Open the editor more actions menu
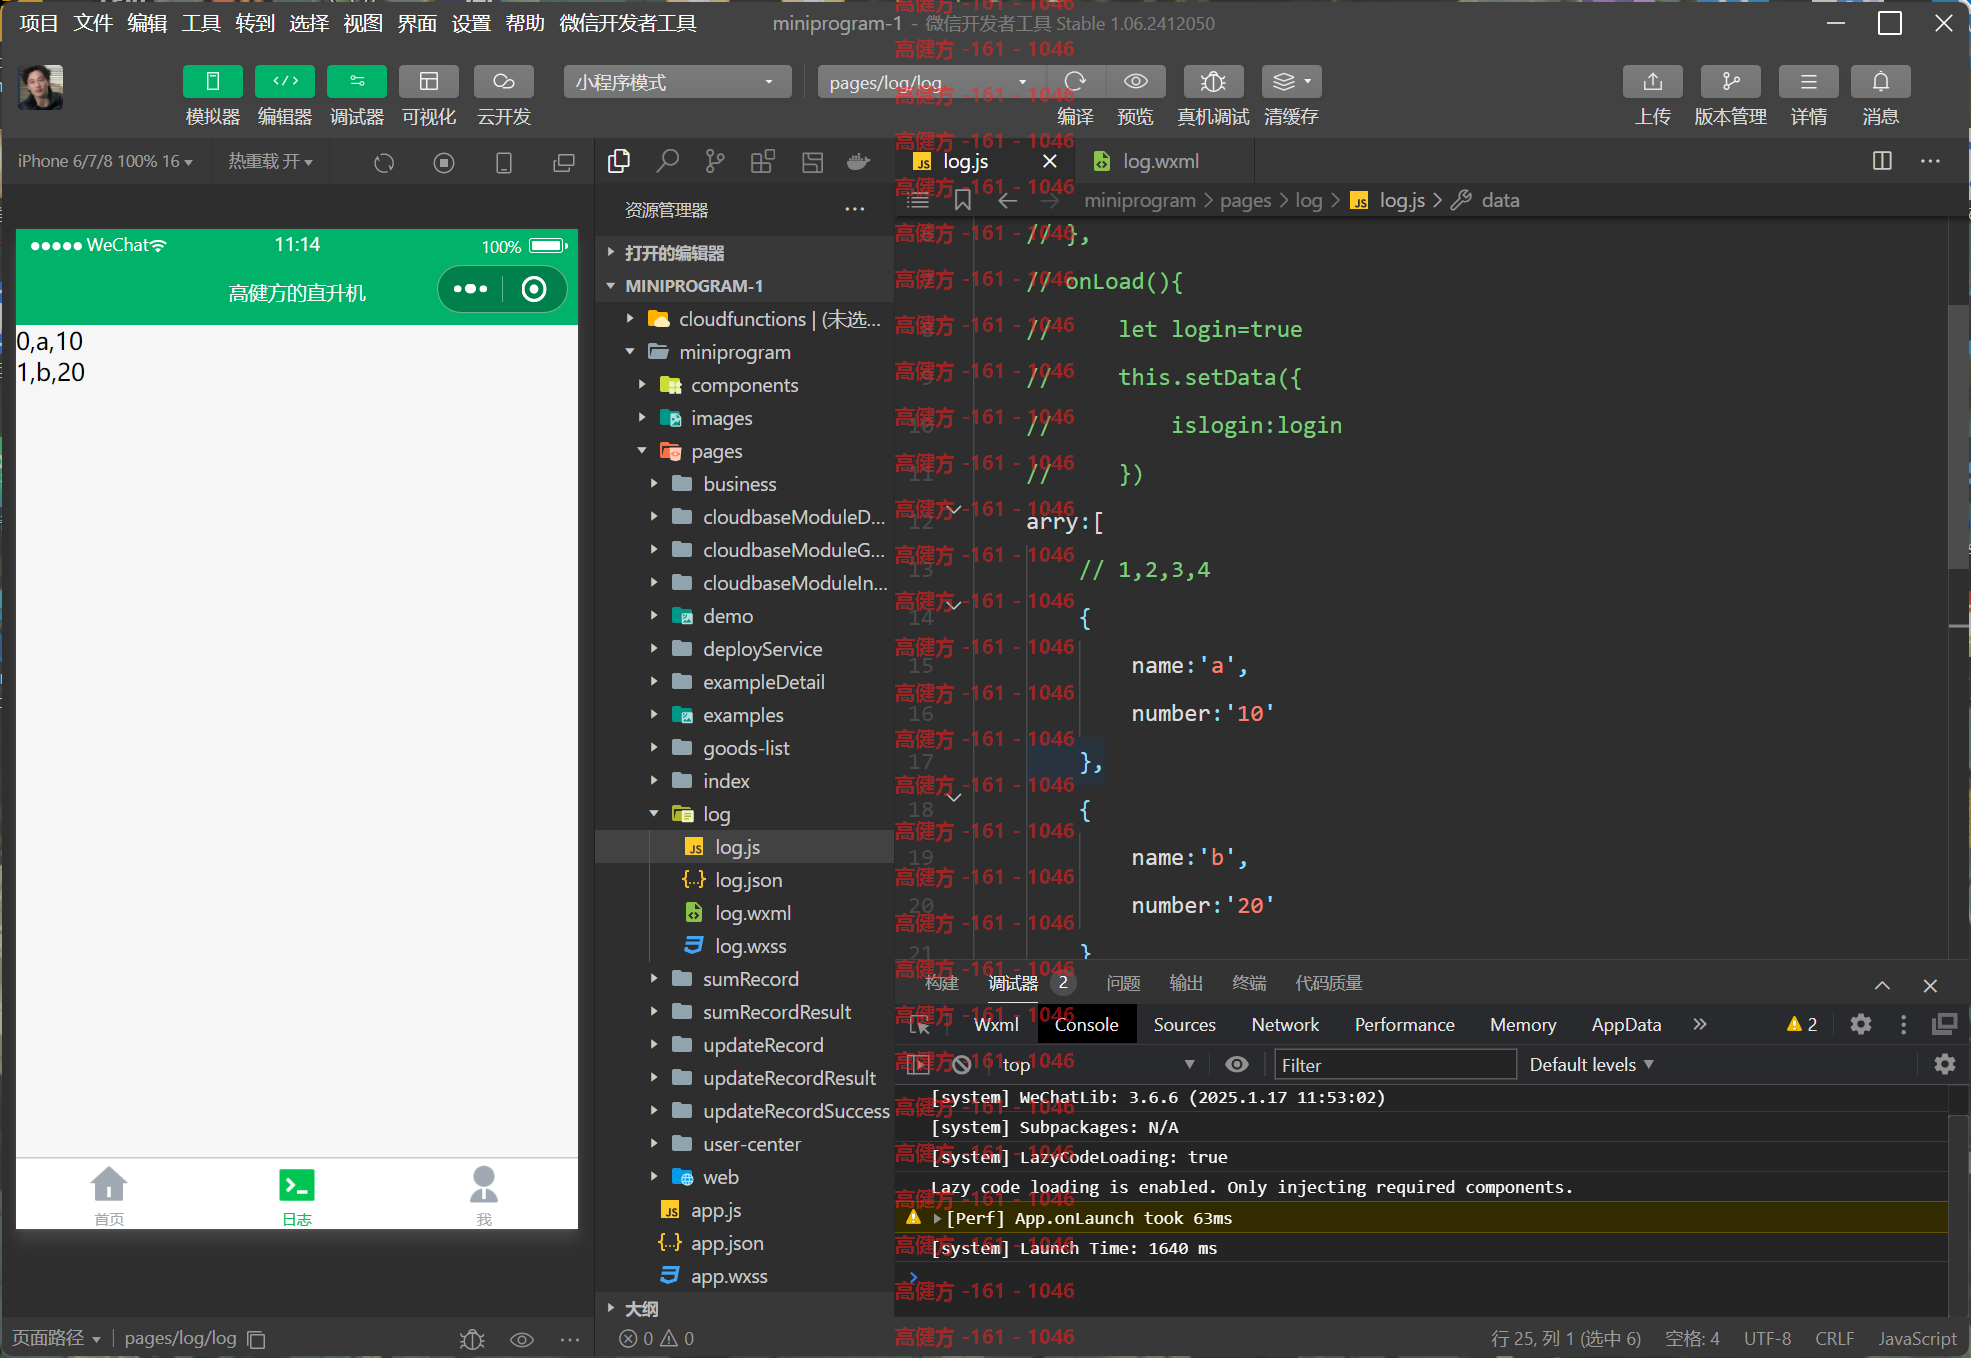 (x=1930, y=161)
